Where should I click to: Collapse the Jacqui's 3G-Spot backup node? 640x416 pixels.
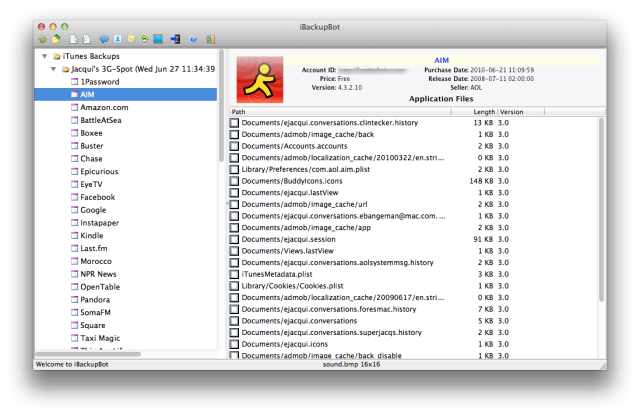coord(53,69)
